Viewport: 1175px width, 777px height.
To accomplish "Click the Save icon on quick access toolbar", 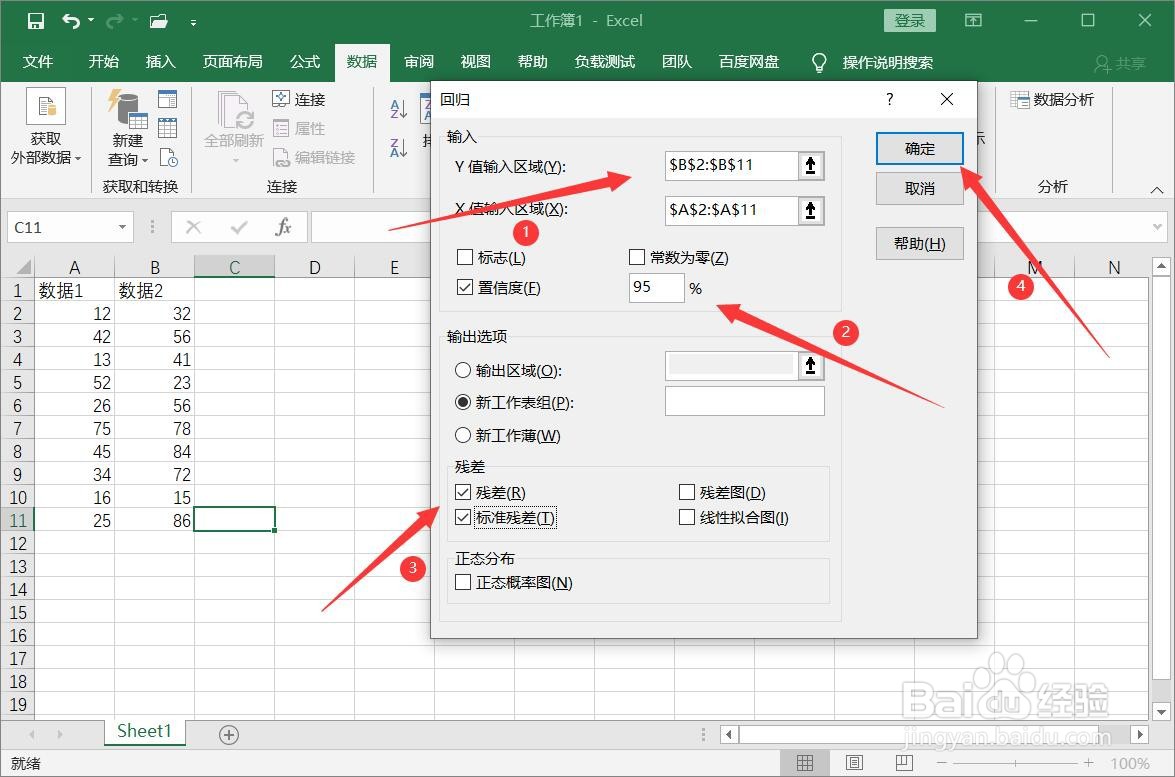I will coord(36,20).
